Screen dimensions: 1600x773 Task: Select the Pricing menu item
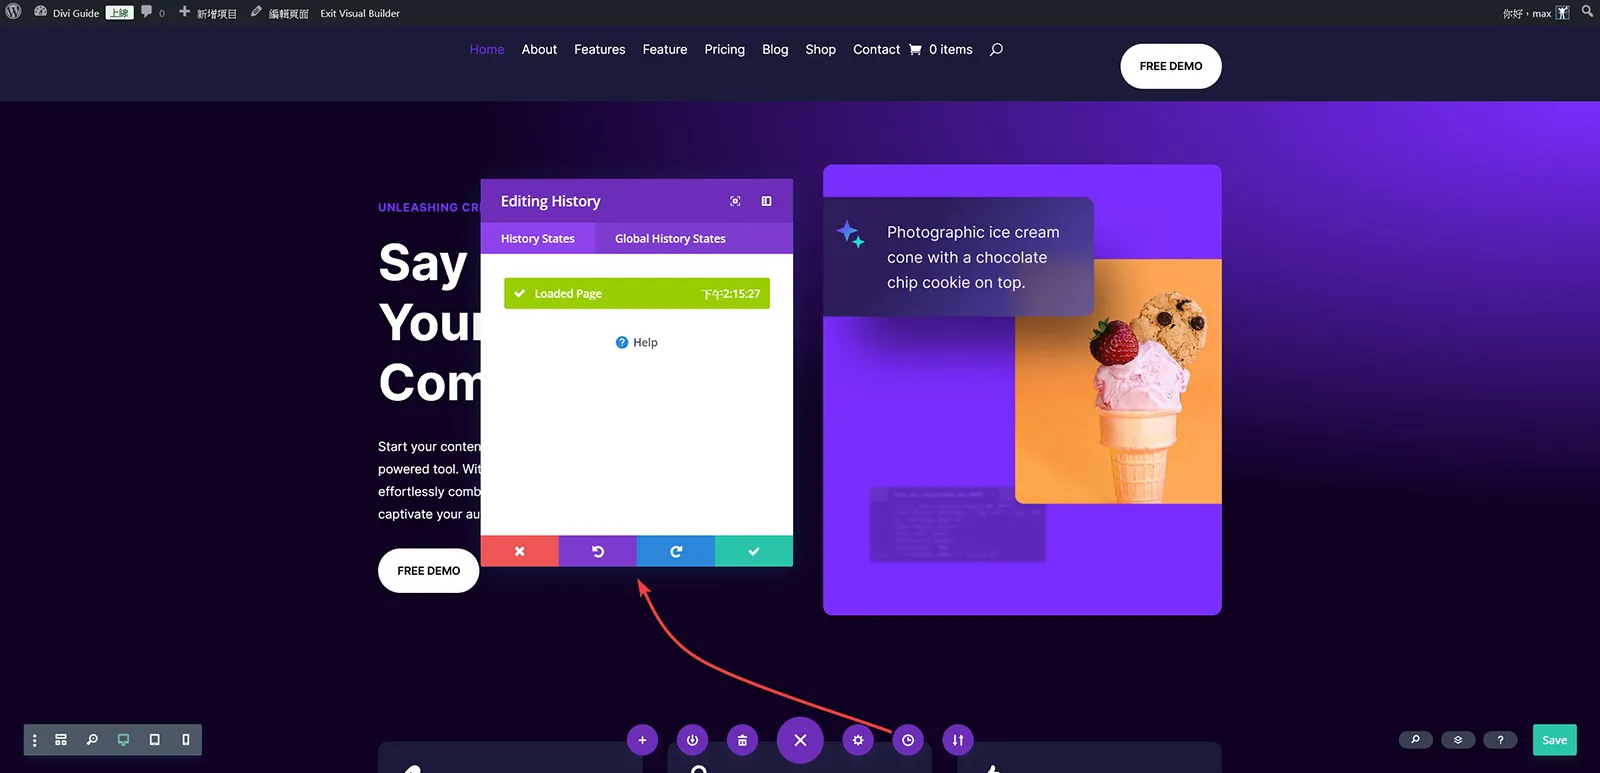pos(724,49)
